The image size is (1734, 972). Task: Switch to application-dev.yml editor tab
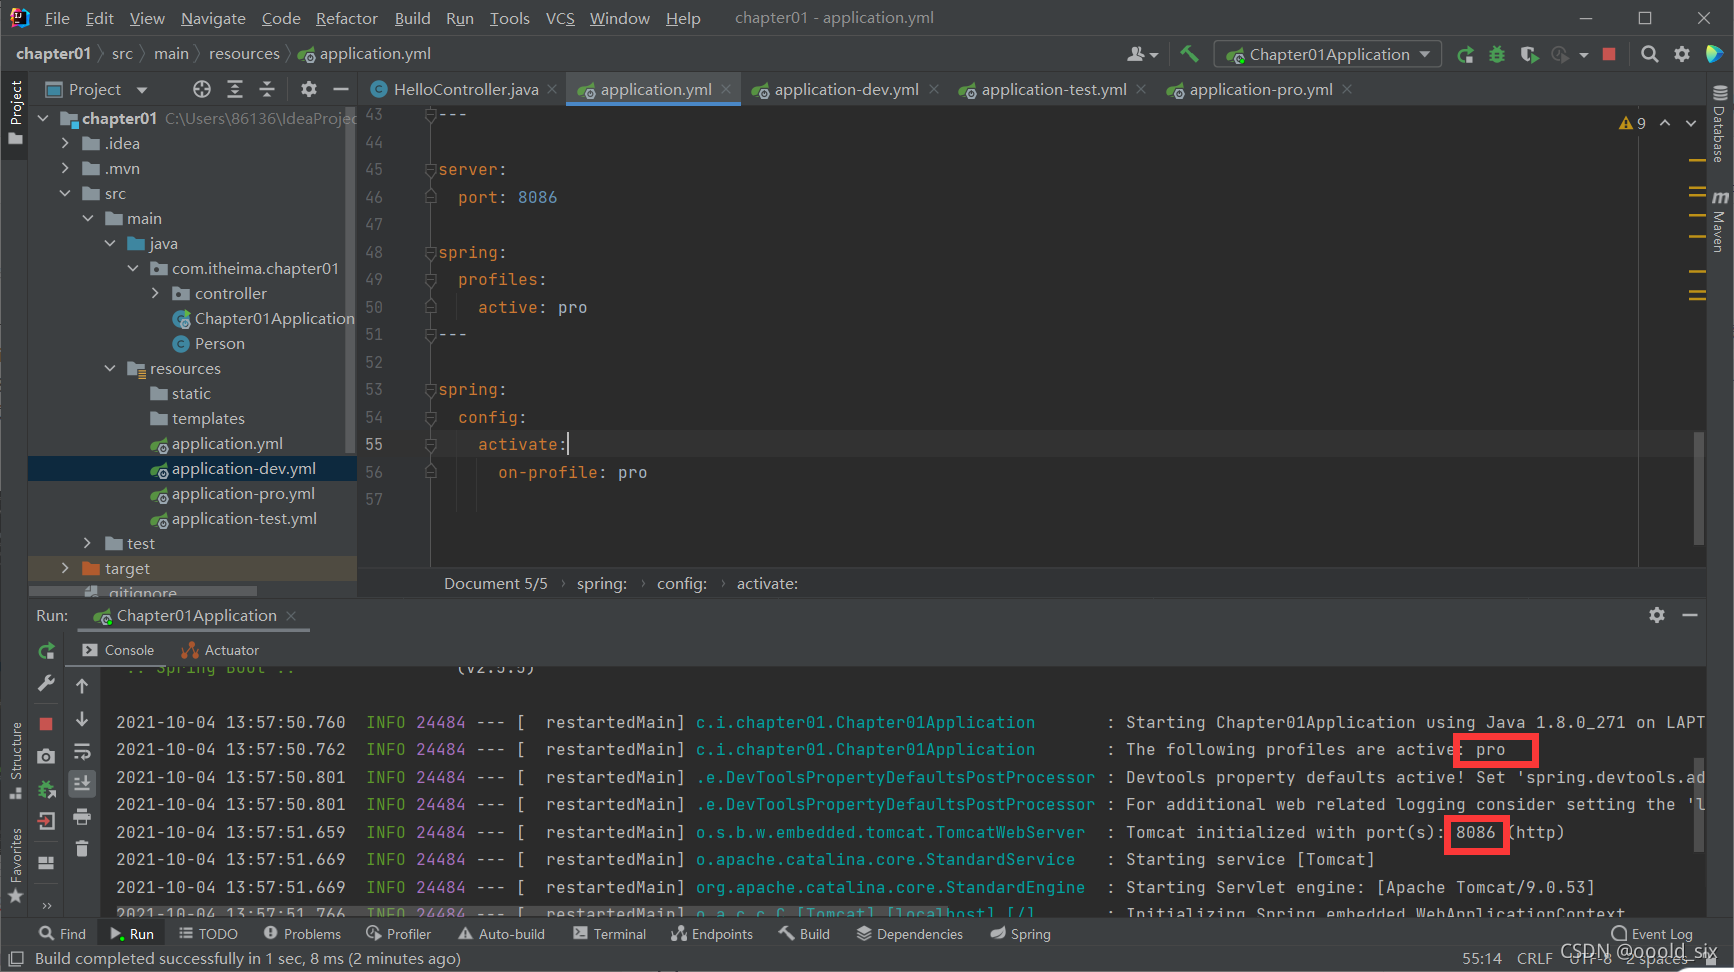coord(846,89)
